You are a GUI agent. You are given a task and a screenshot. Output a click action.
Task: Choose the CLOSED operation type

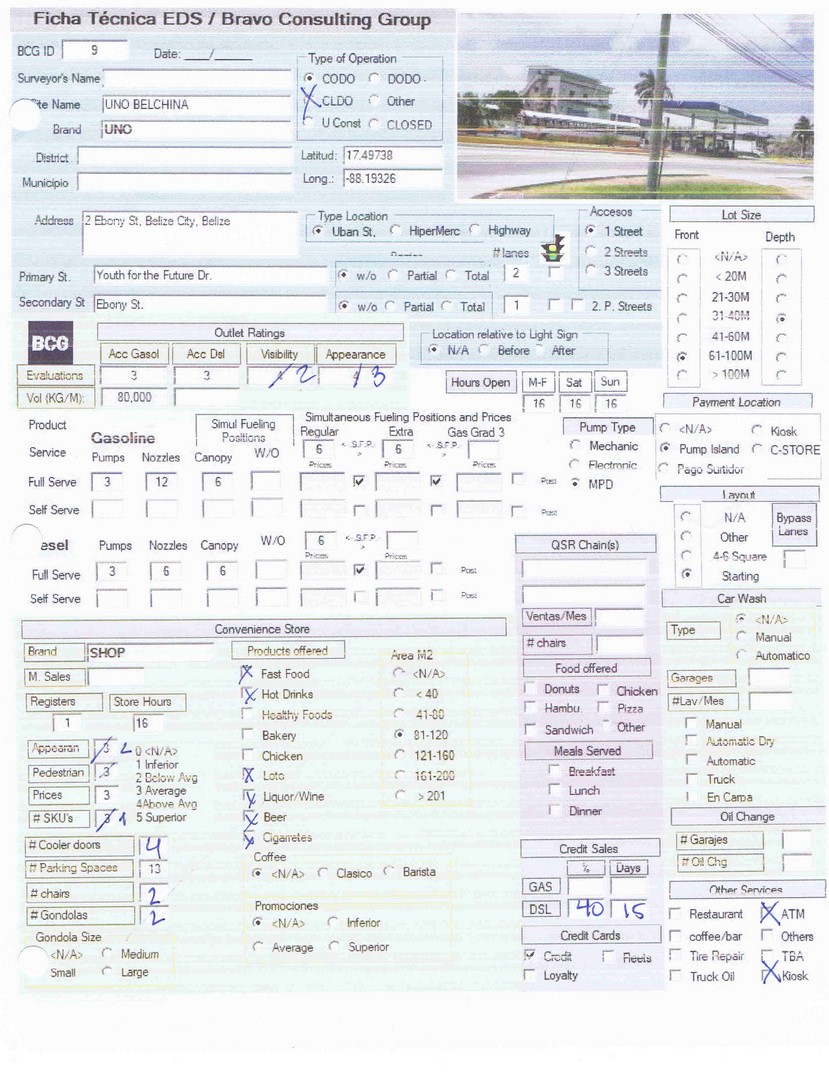(x=374, y=124)
